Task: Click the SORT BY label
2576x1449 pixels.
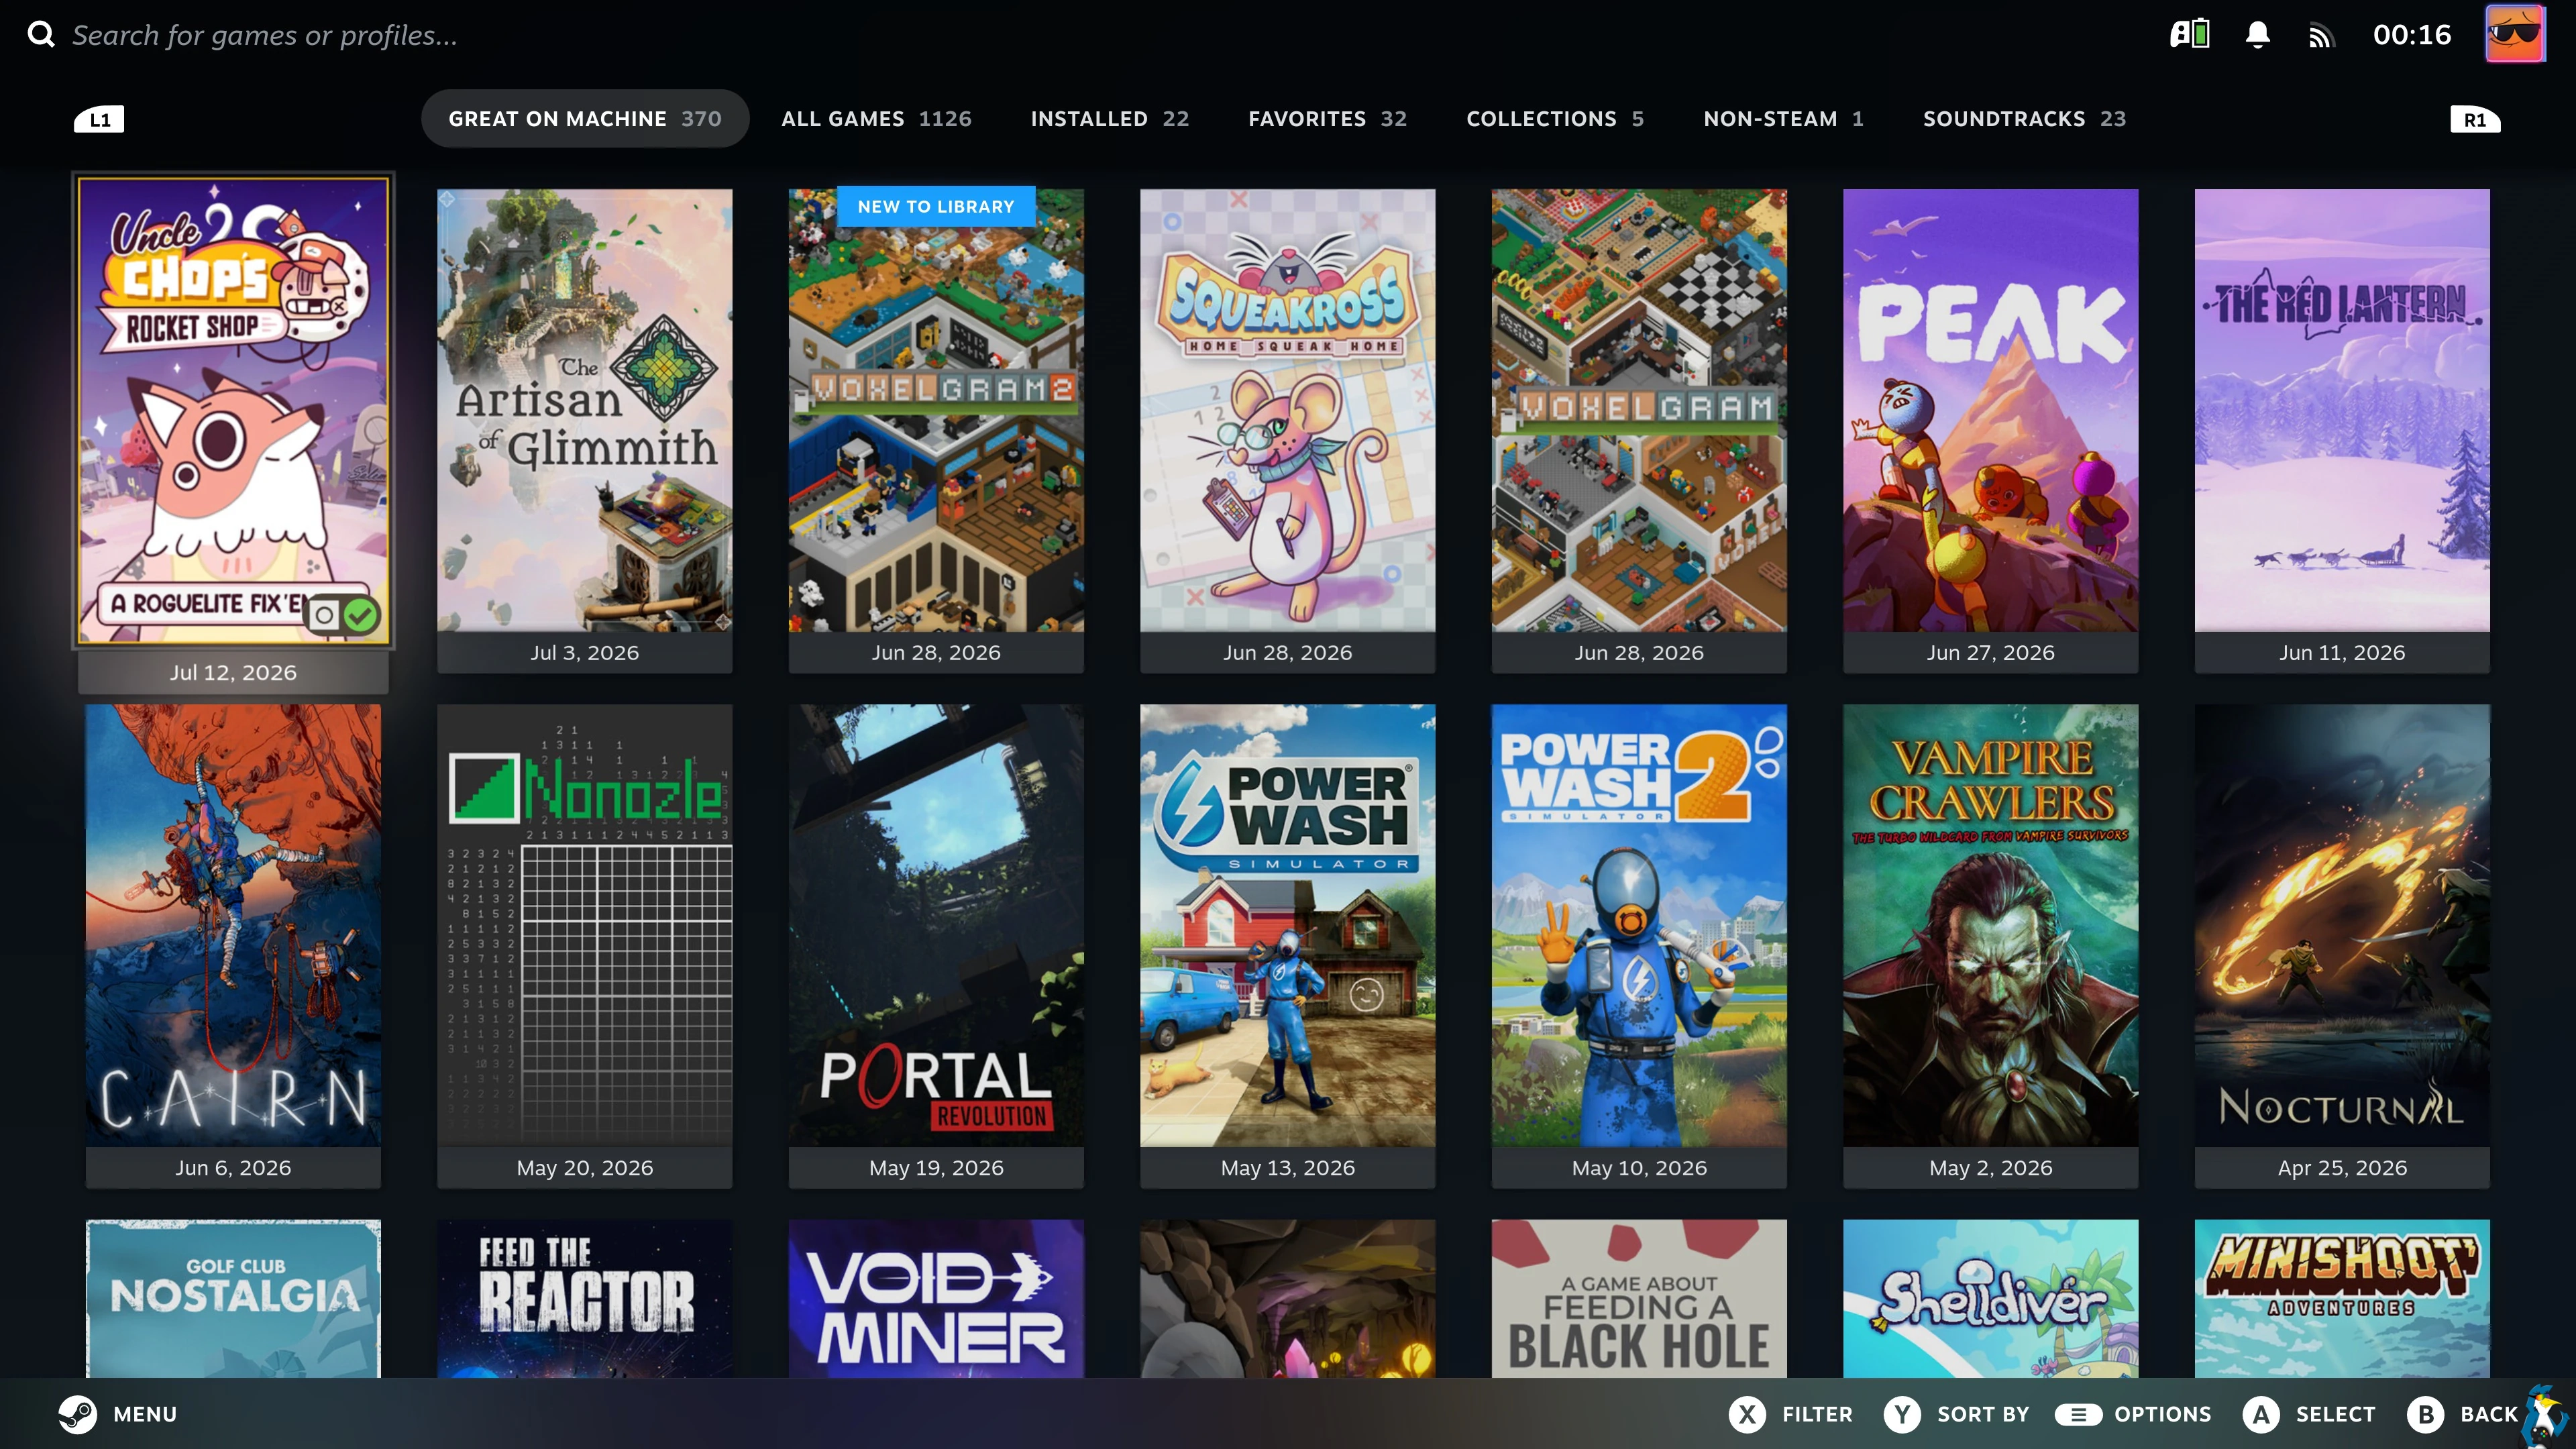Action: coord(1983,1414)
